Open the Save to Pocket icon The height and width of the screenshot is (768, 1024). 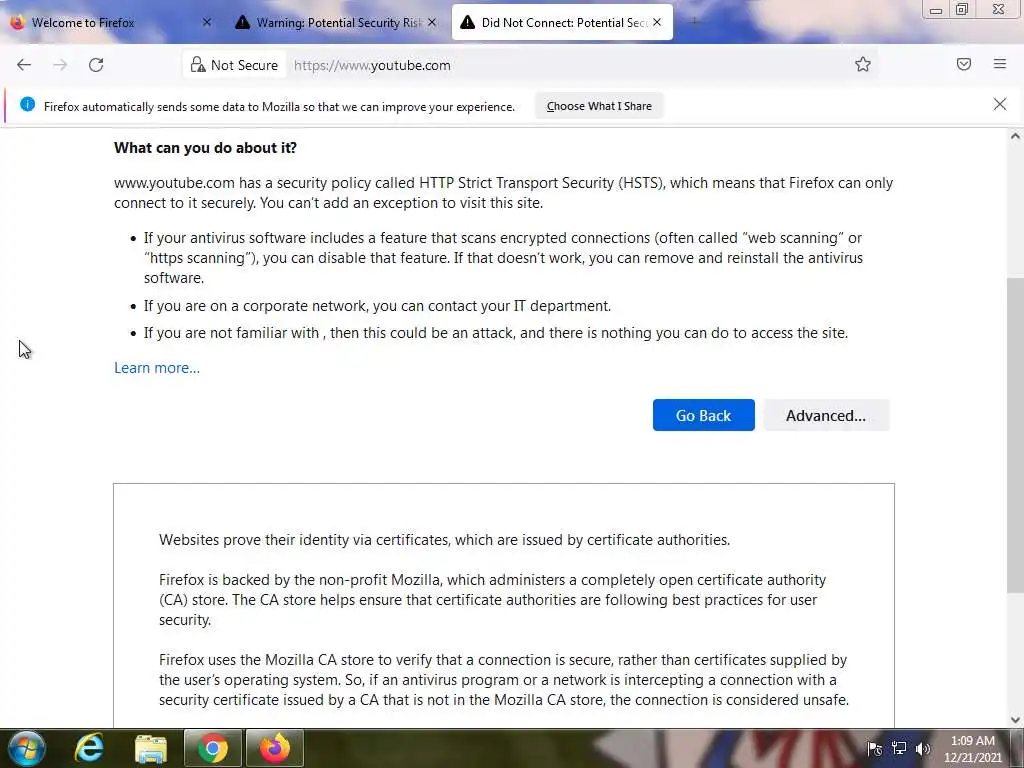963,64
